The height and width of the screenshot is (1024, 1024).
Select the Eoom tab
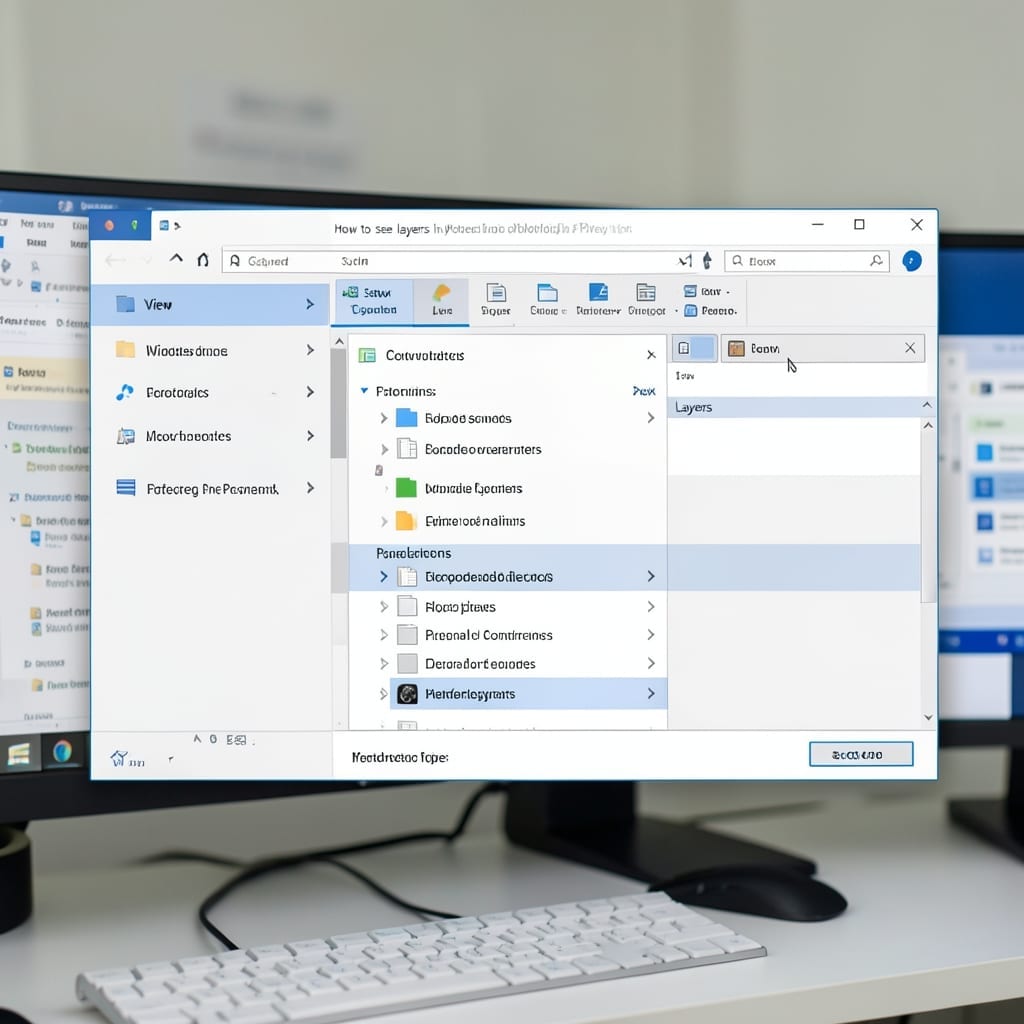coord(823,348)
